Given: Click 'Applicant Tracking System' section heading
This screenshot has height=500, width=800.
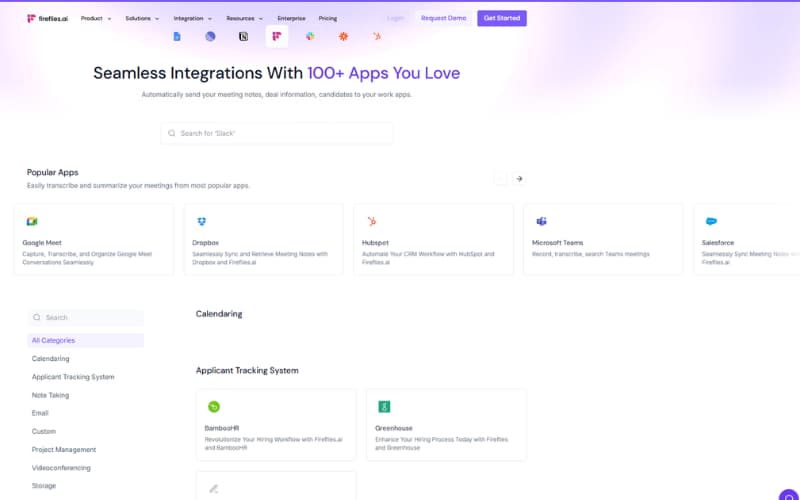Looking at the screenshot, I should pos(247,370).
